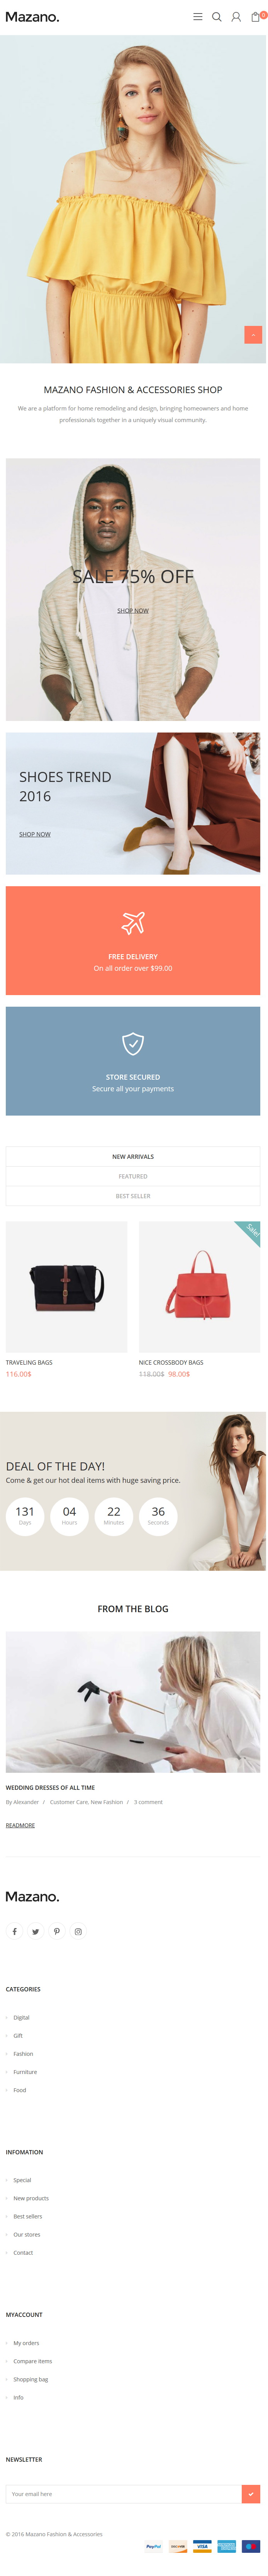
Task: Click the Your email here field
Action: point(124,2494)
